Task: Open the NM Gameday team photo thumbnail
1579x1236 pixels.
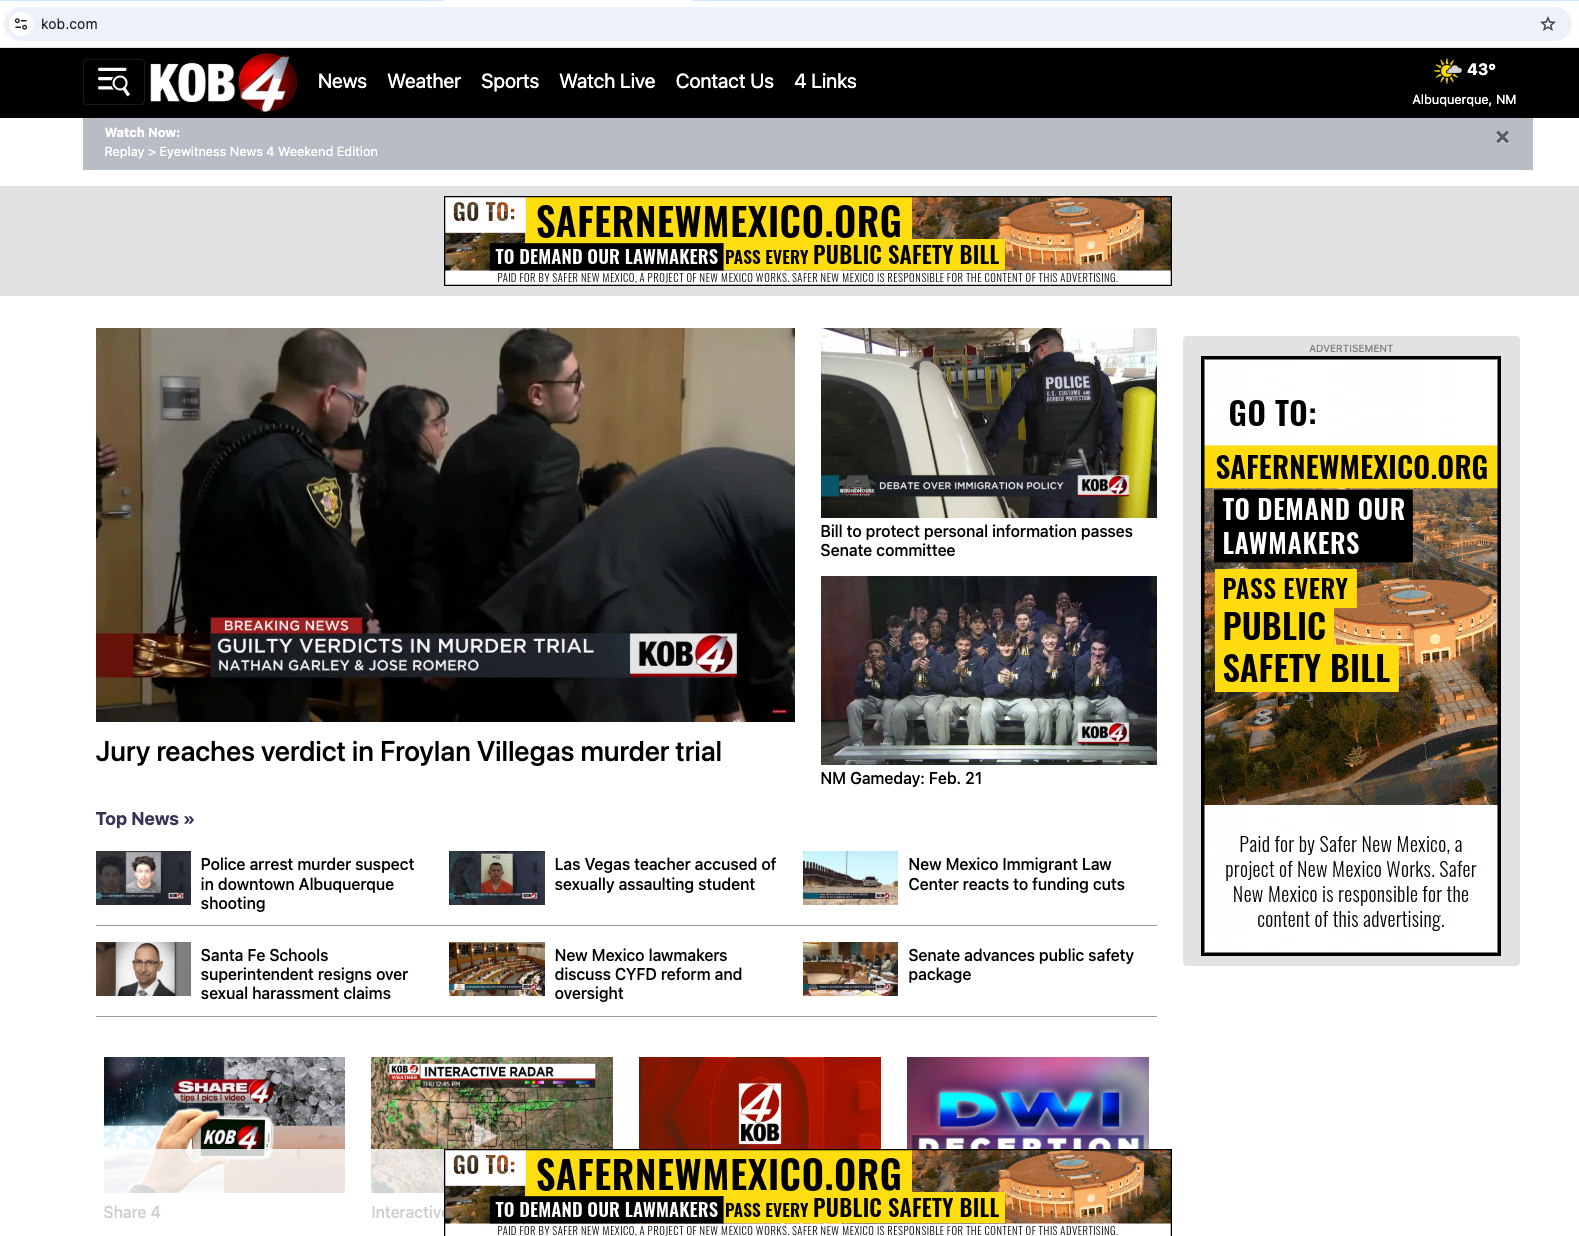Action: 988,670
